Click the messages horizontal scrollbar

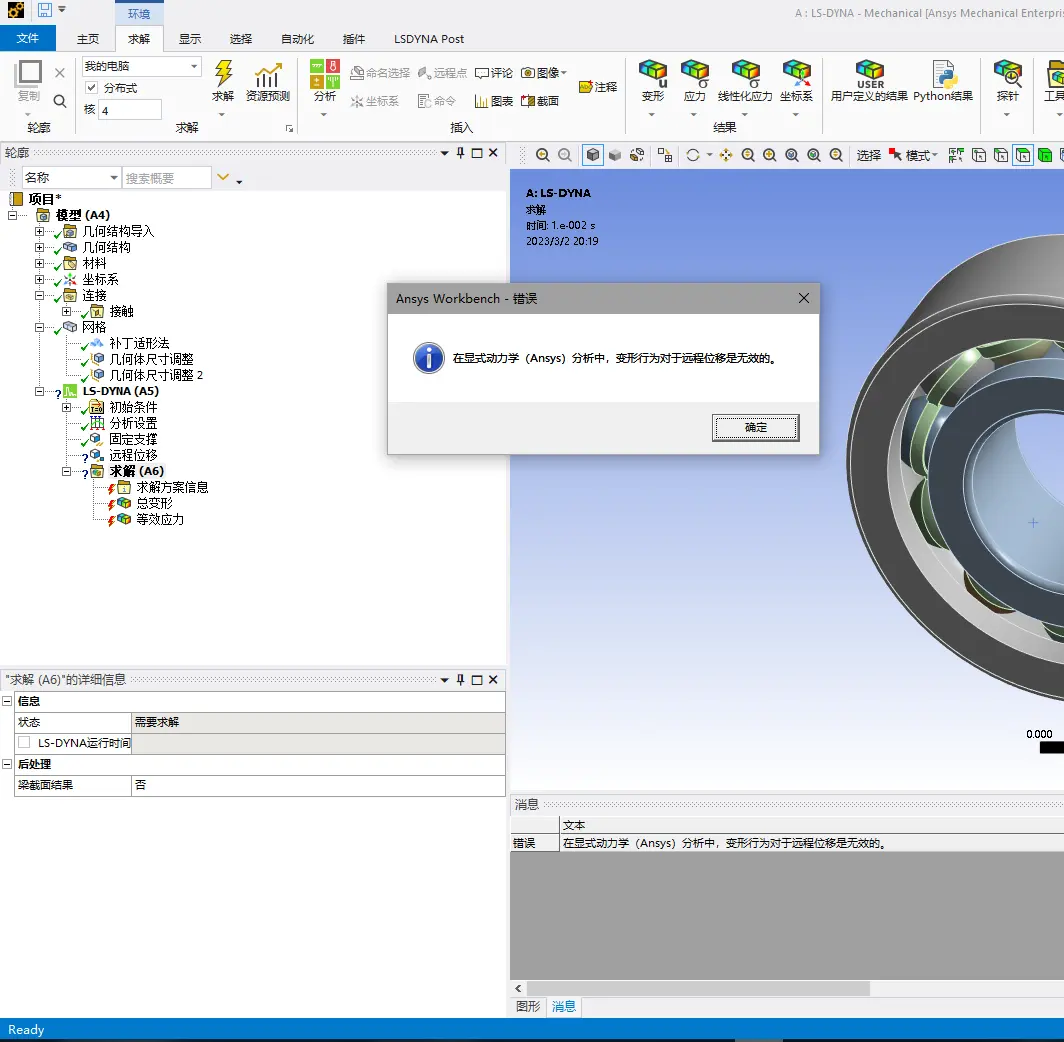pyautogui.click(x=698, y=988)
